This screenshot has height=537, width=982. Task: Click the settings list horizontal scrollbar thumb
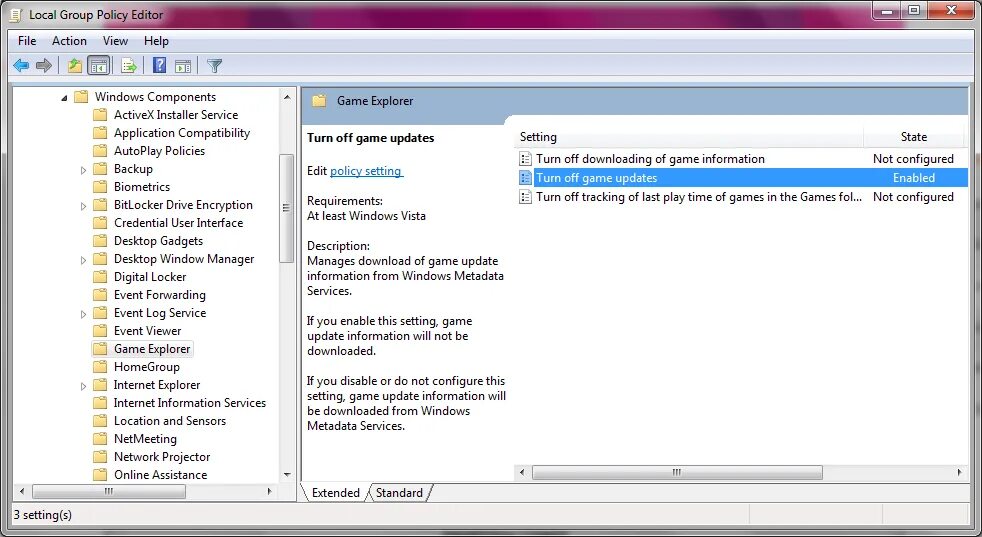[x=677, y=473]
